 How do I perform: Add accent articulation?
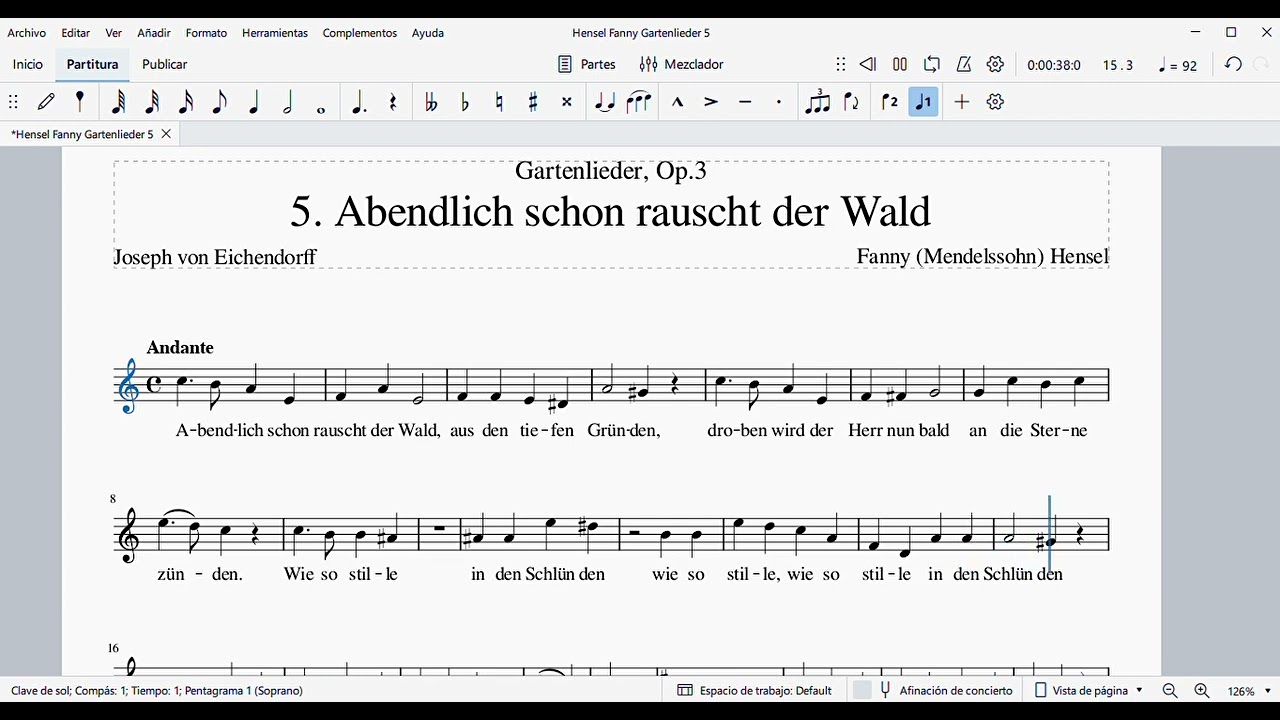tap(711, 102)
